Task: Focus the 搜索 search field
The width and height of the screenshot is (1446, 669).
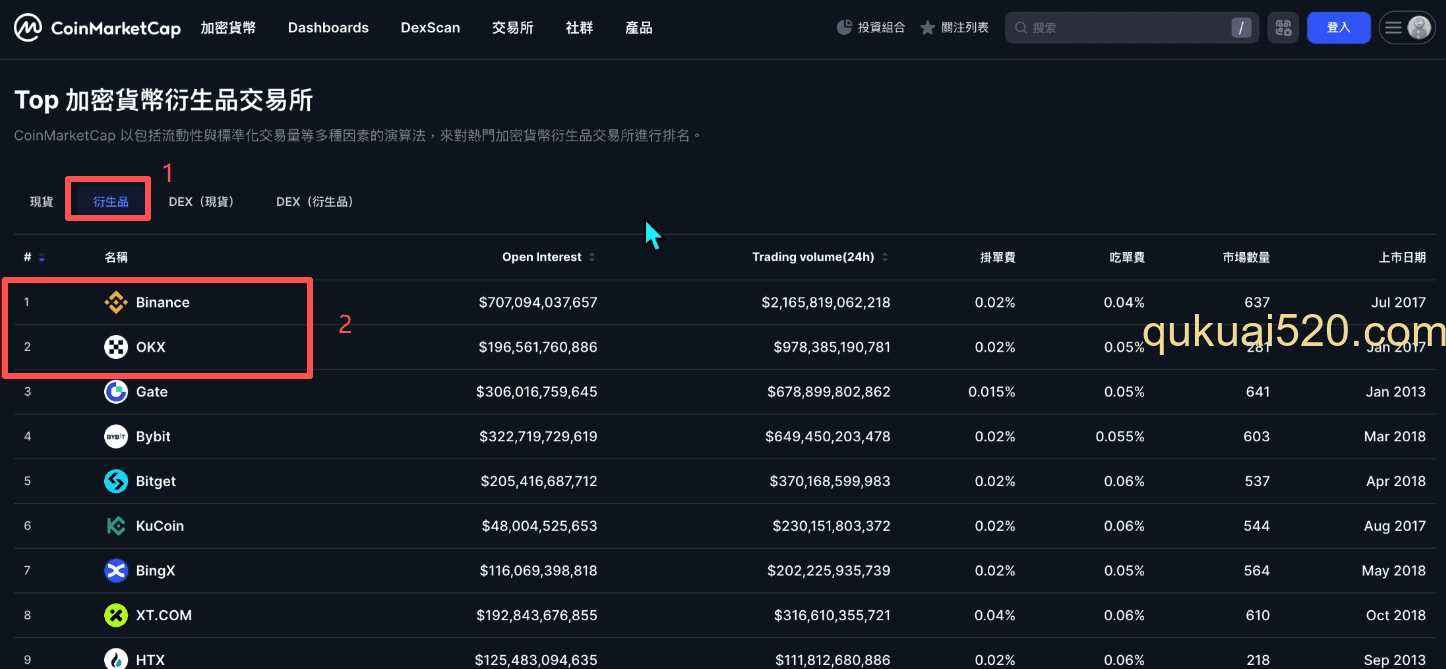Action: [1131, 28]
